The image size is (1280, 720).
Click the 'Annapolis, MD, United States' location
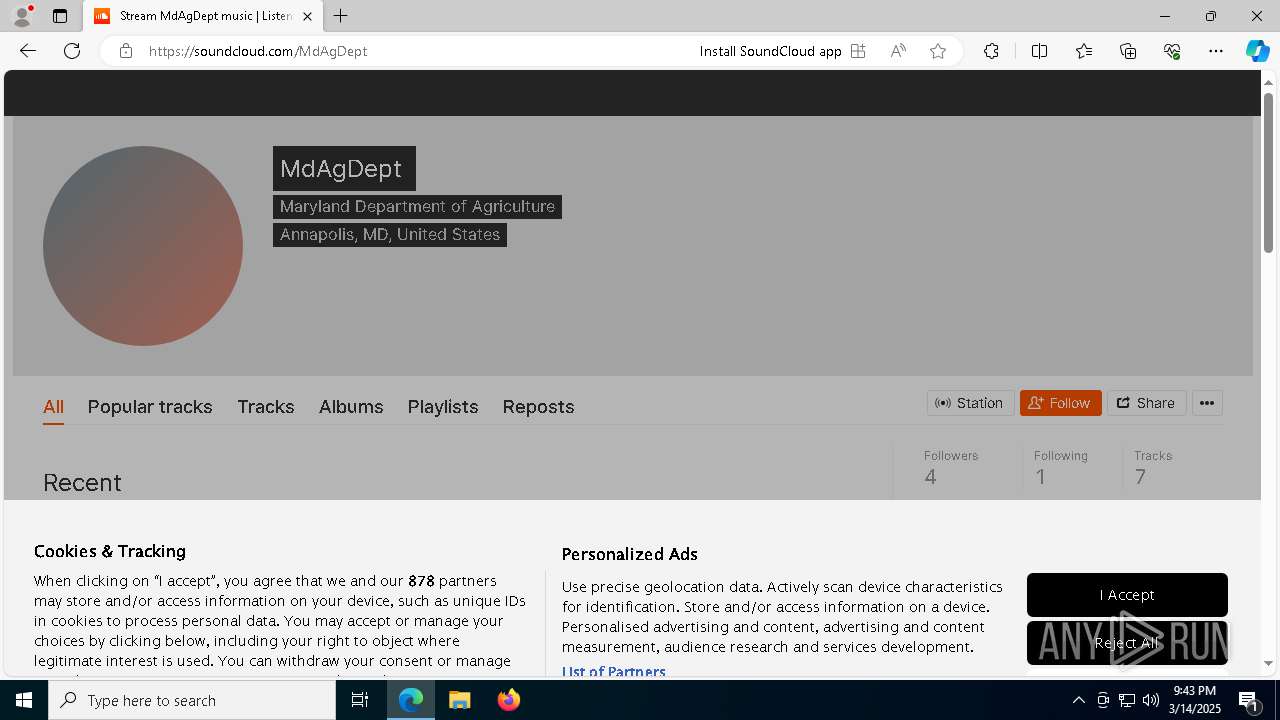tap(390, 234)
